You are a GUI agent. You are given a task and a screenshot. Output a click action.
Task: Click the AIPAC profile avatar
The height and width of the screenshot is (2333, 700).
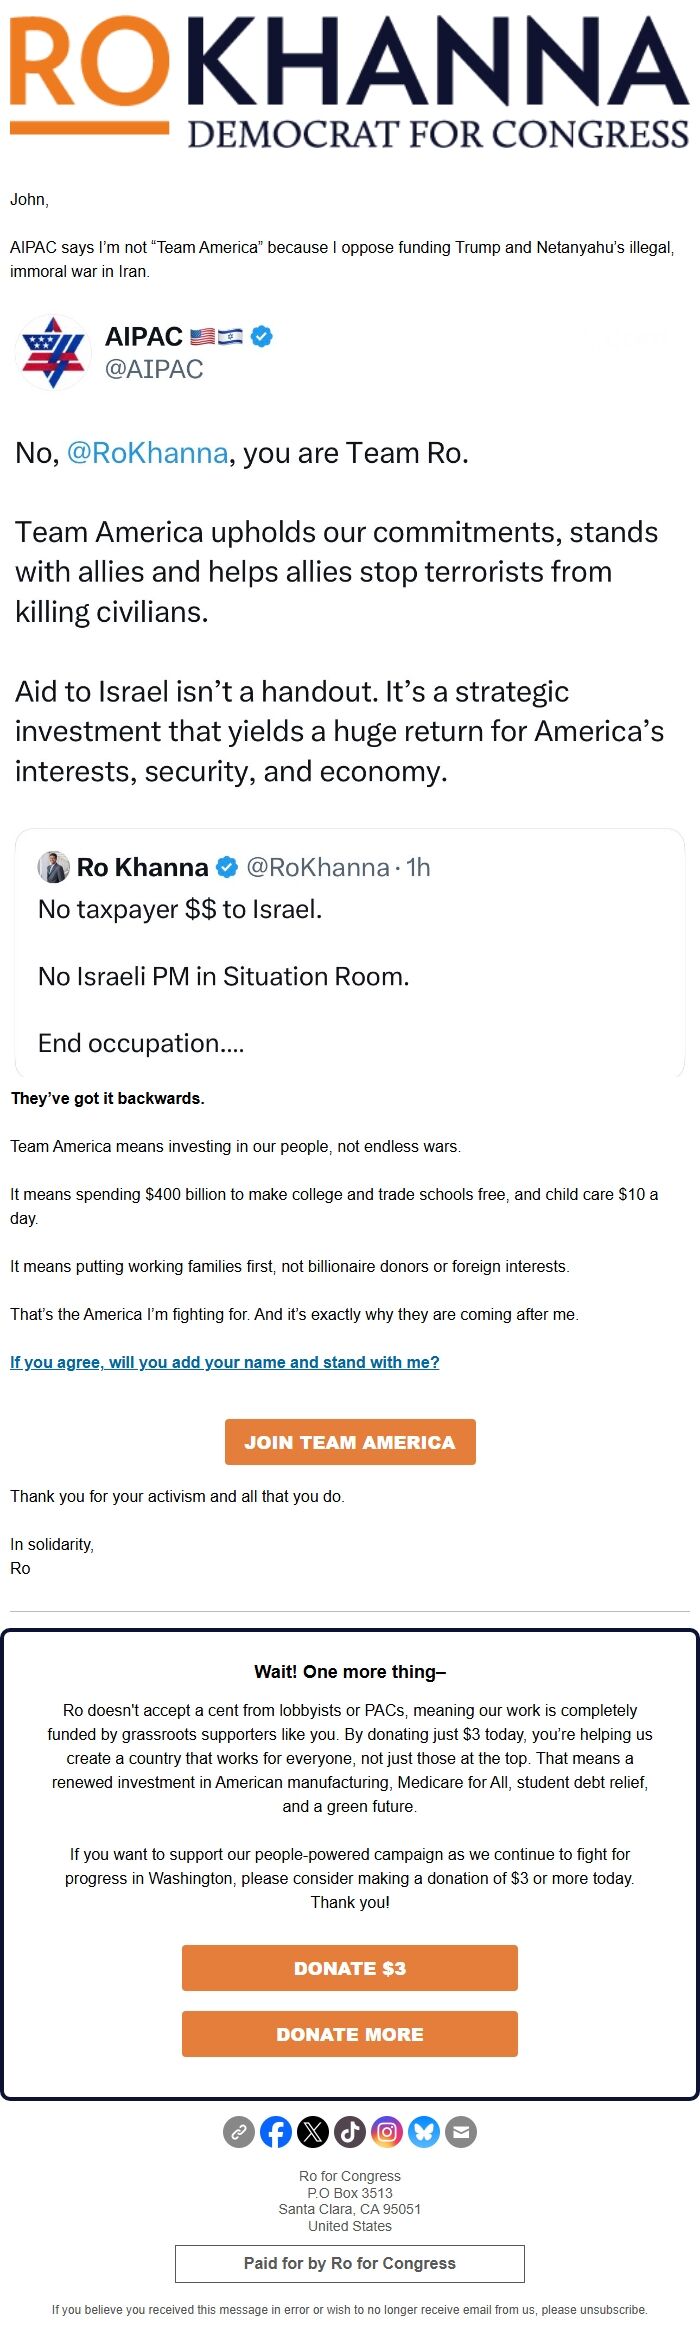[x=53, y=352]
